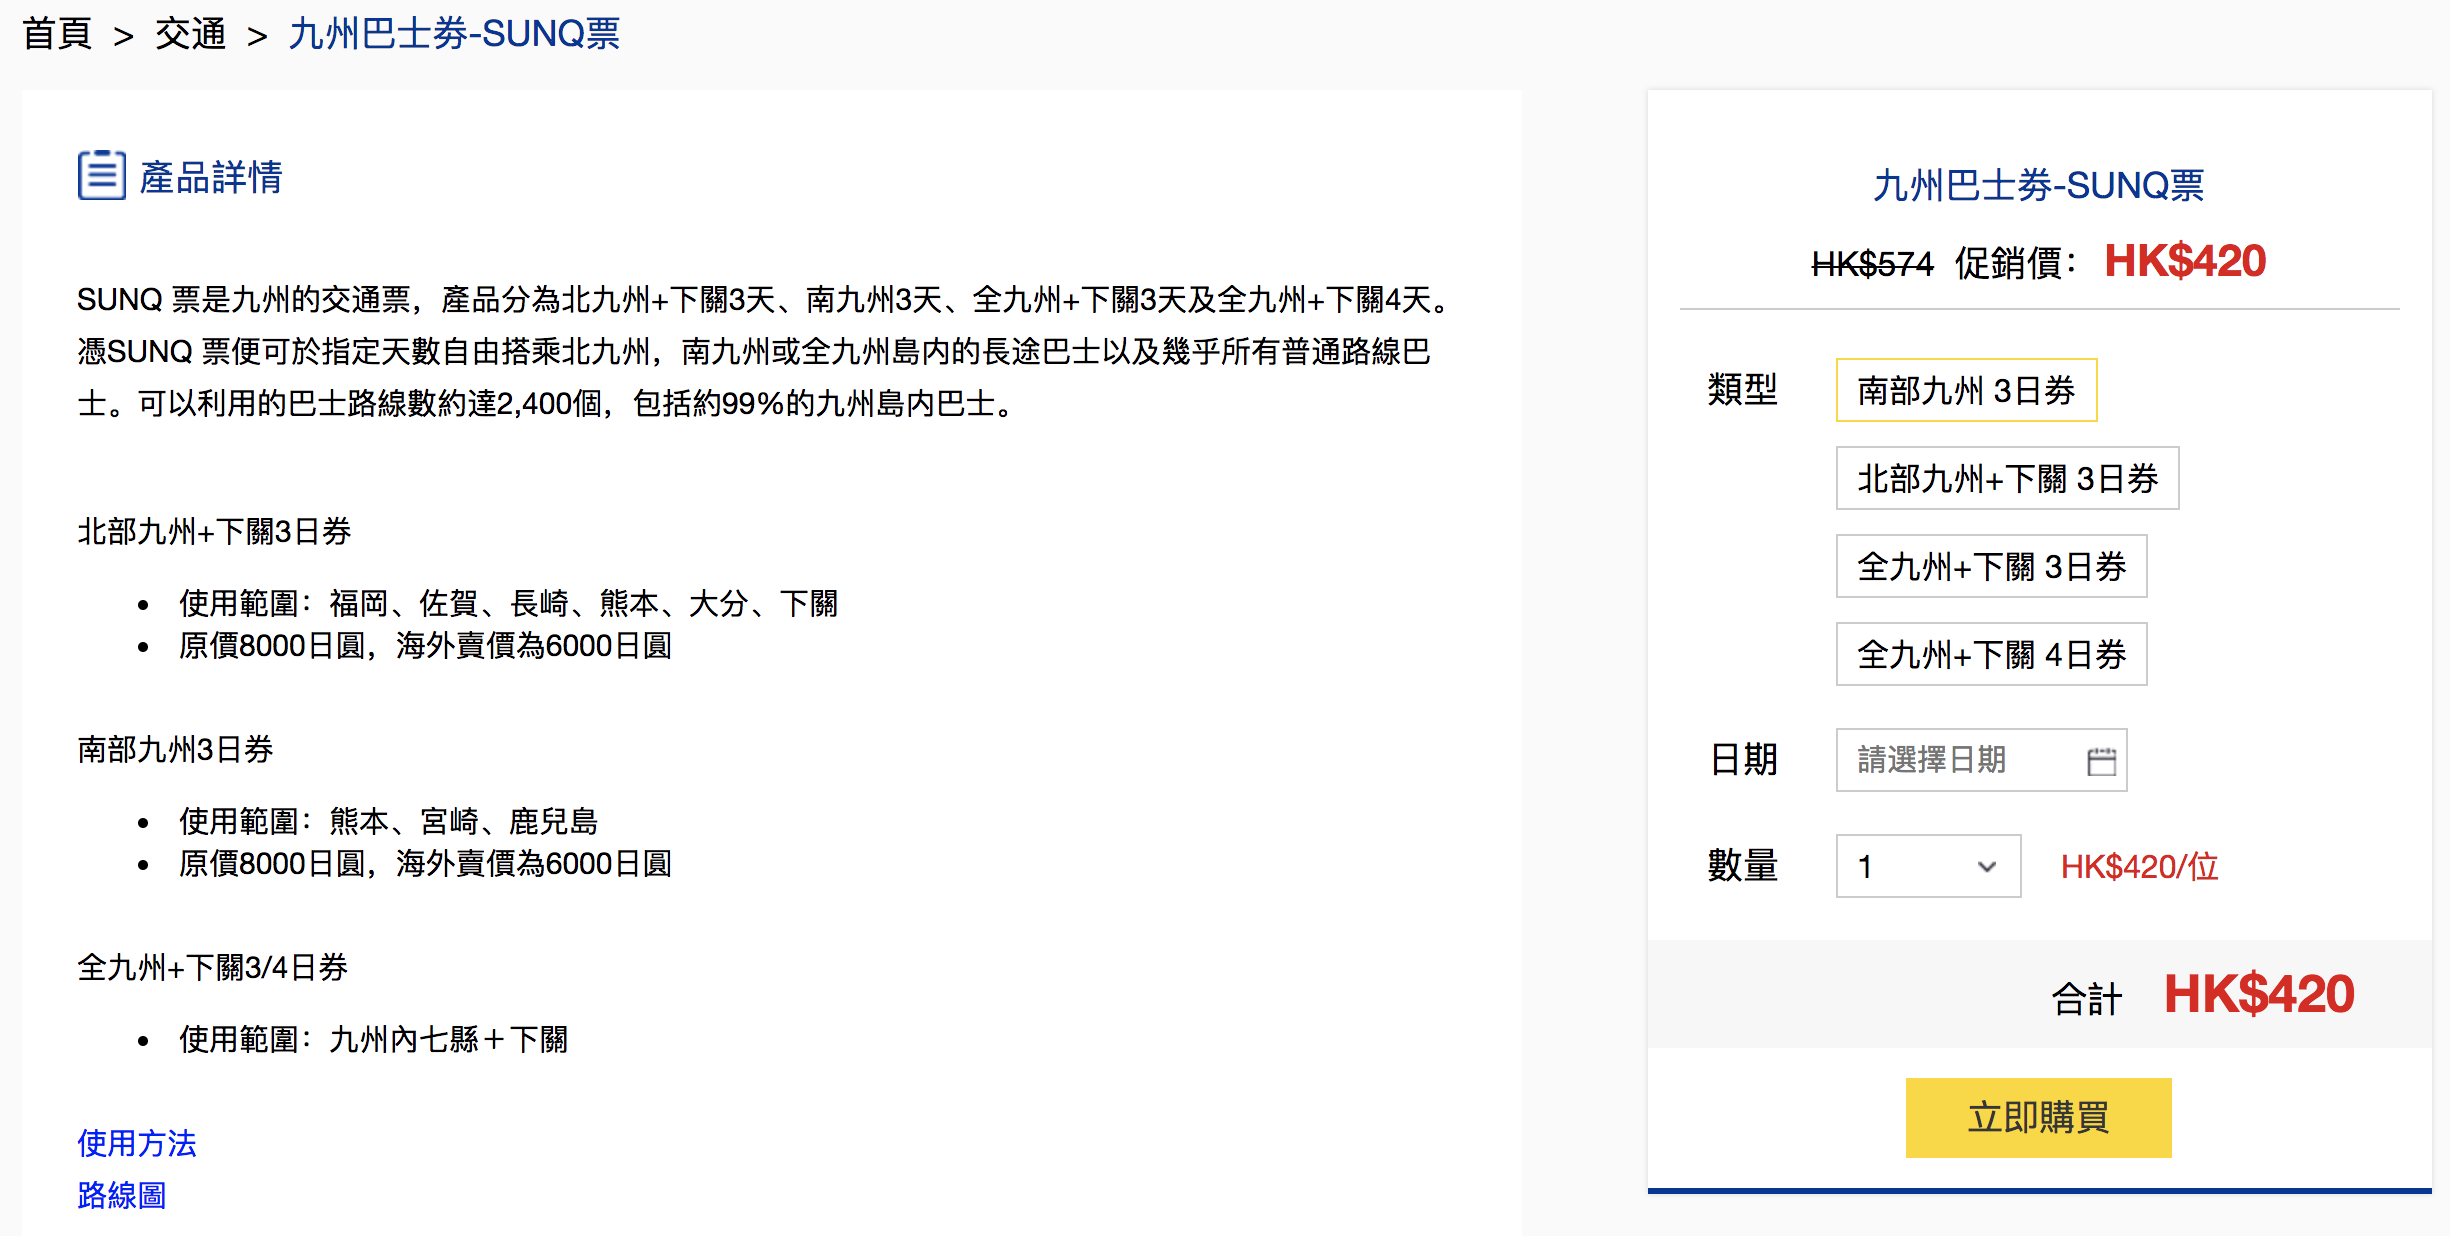Click the promo price HK$420 beside 促銷價
The image size is (2450, 1236).
click(2185, 261)
